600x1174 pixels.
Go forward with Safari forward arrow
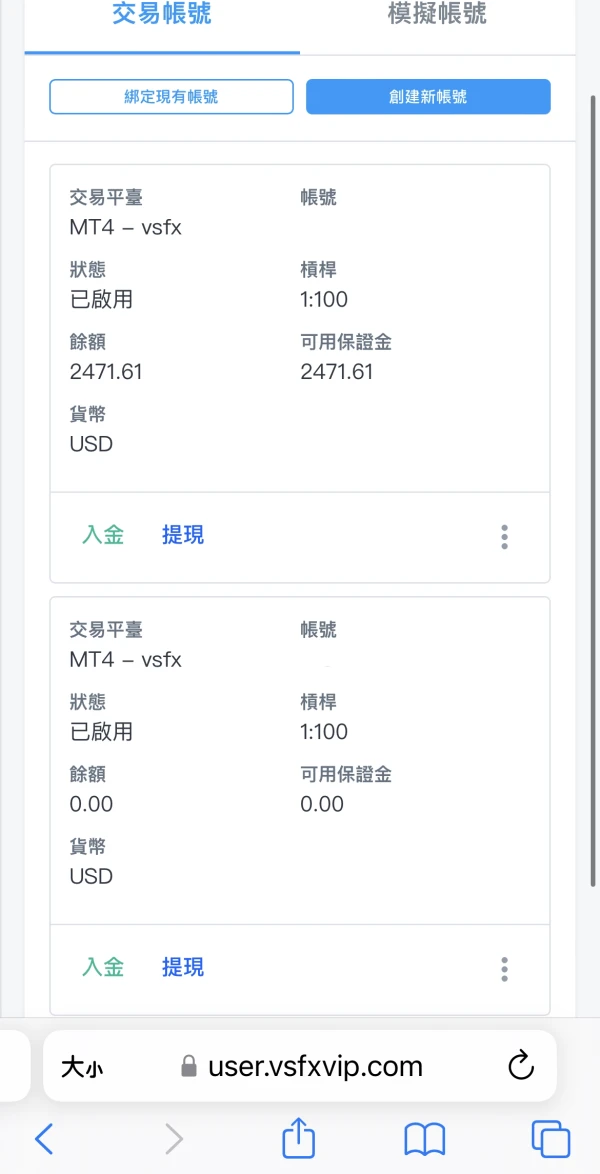click(x=174, y=1139)
